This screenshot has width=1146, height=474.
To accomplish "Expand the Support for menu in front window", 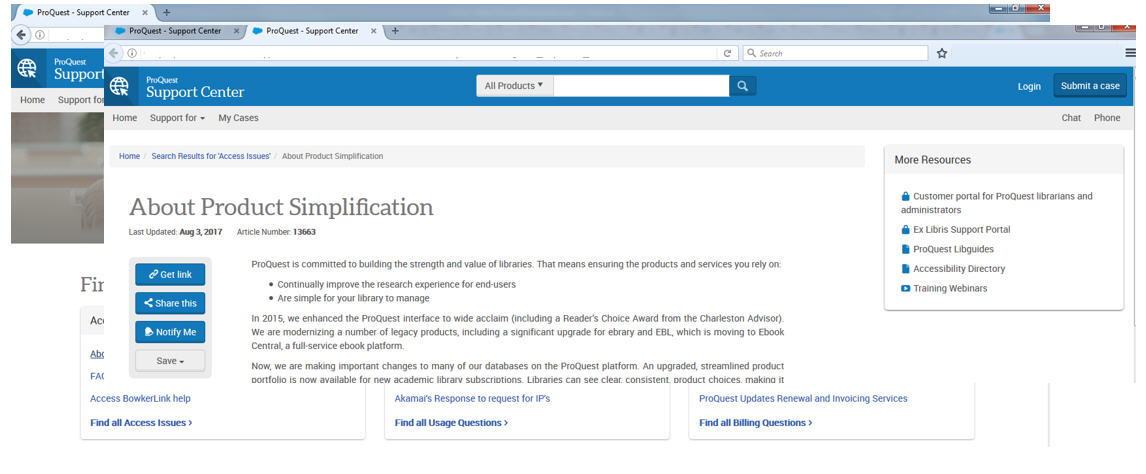I will [x=178, y=118].
